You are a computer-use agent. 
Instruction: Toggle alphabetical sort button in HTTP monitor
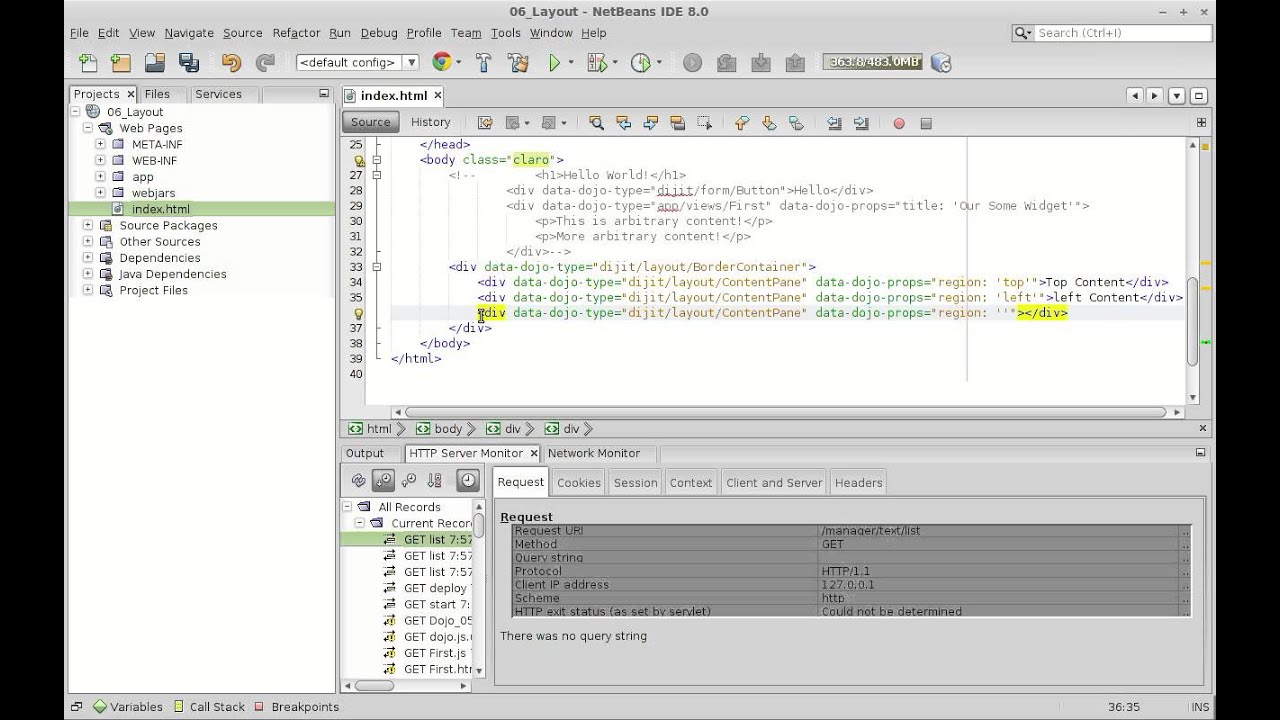[434, 481]
